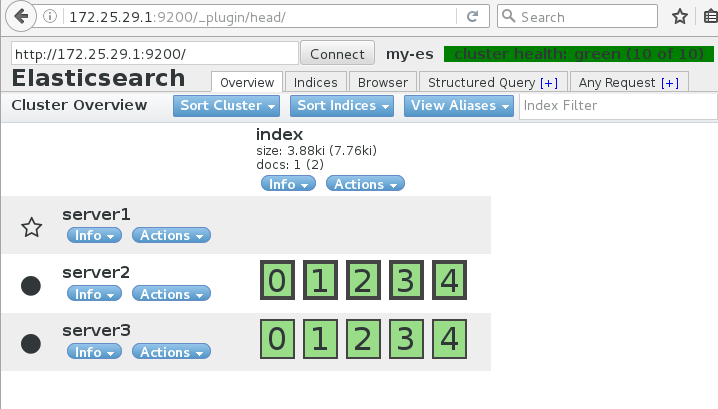Click the magnifier icon in search box
Screen dimensions: 718x409
508,16
